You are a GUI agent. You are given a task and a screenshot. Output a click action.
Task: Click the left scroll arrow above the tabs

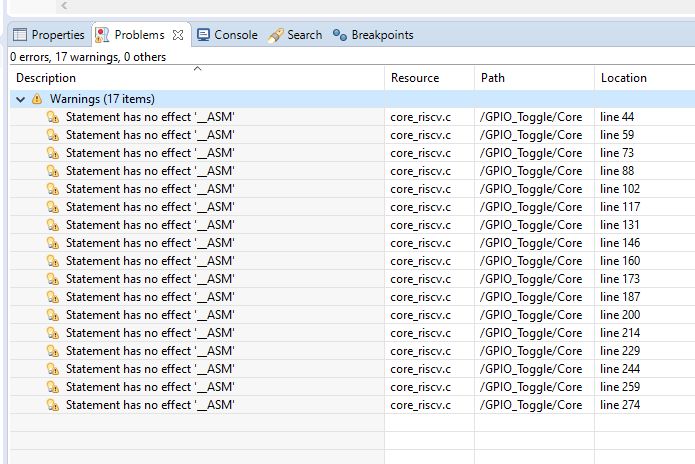click(x=64, y=5)
